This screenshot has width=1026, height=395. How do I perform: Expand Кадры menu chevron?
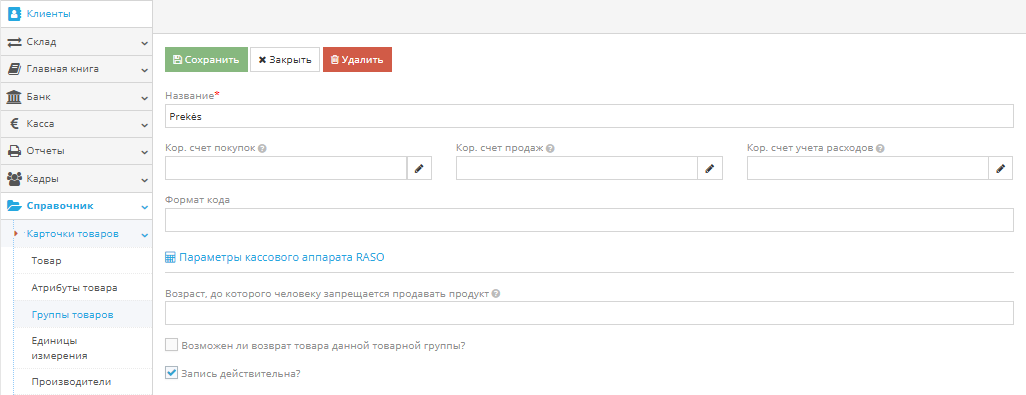pyautogui.click(x=145, y=179)
